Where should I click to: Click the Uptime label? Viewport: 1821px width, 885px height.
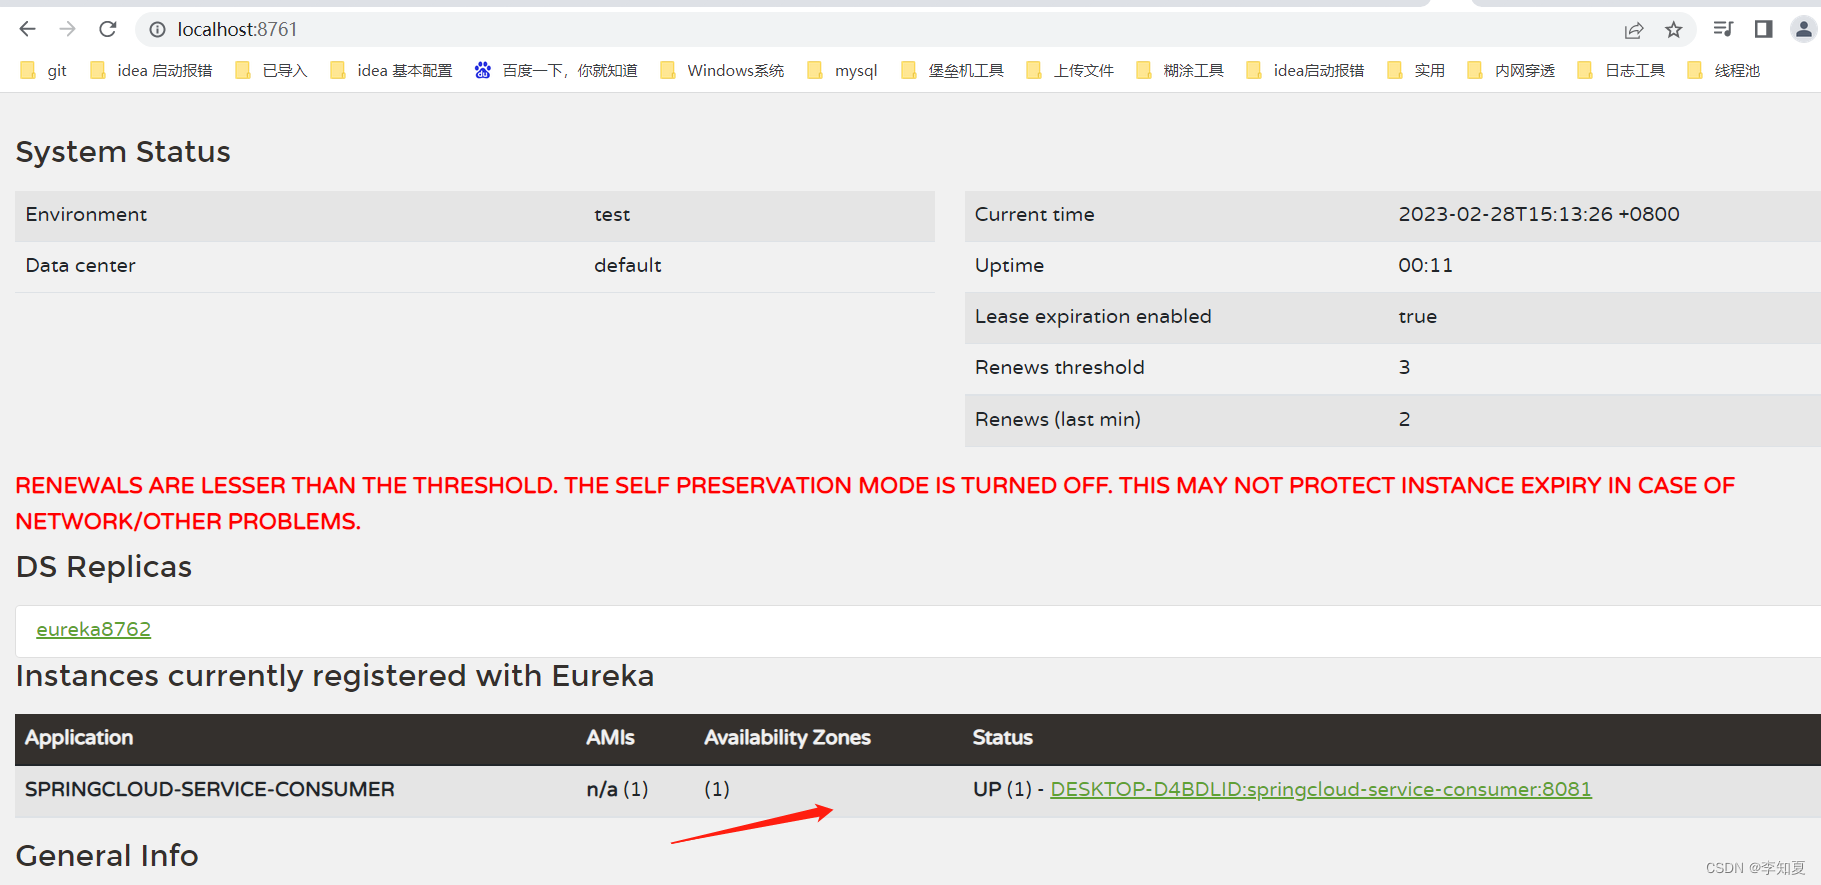(1009, 265)
